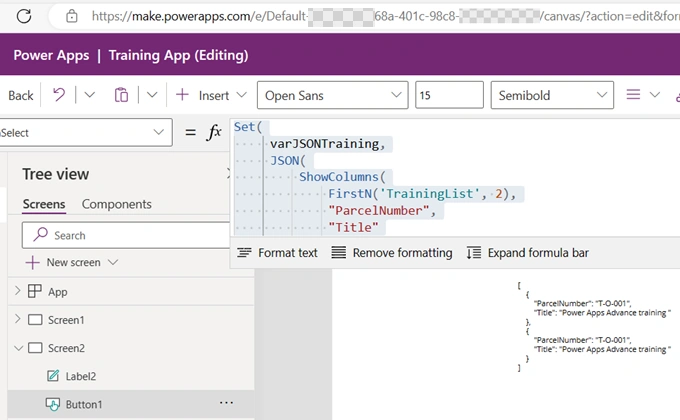The width and height of the screenshot is (680, 420).
Task: Open the paste options dropdown arrow
Action: pos(152,95)
